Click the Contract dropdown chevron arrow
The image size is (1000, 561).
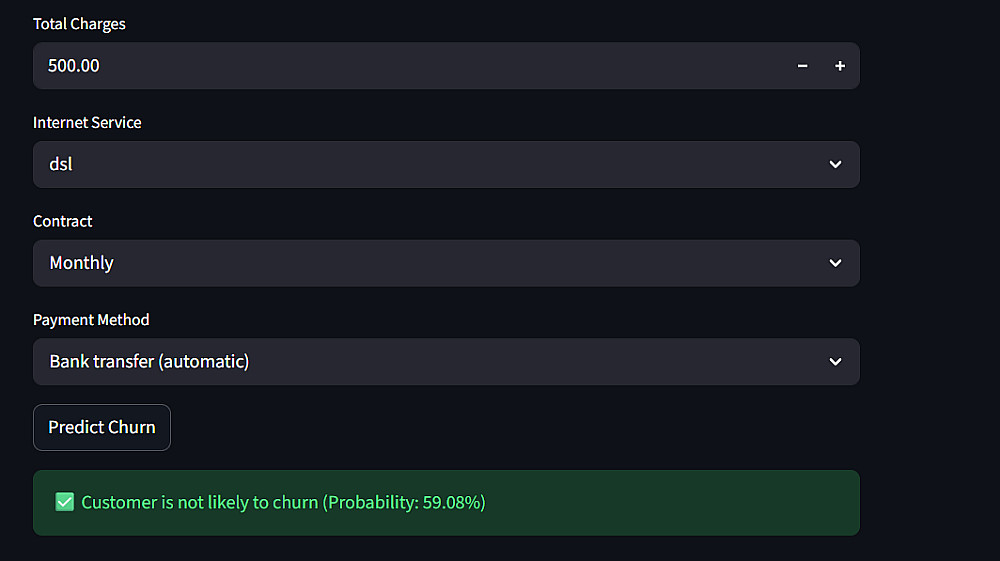[x=835, y=263]
